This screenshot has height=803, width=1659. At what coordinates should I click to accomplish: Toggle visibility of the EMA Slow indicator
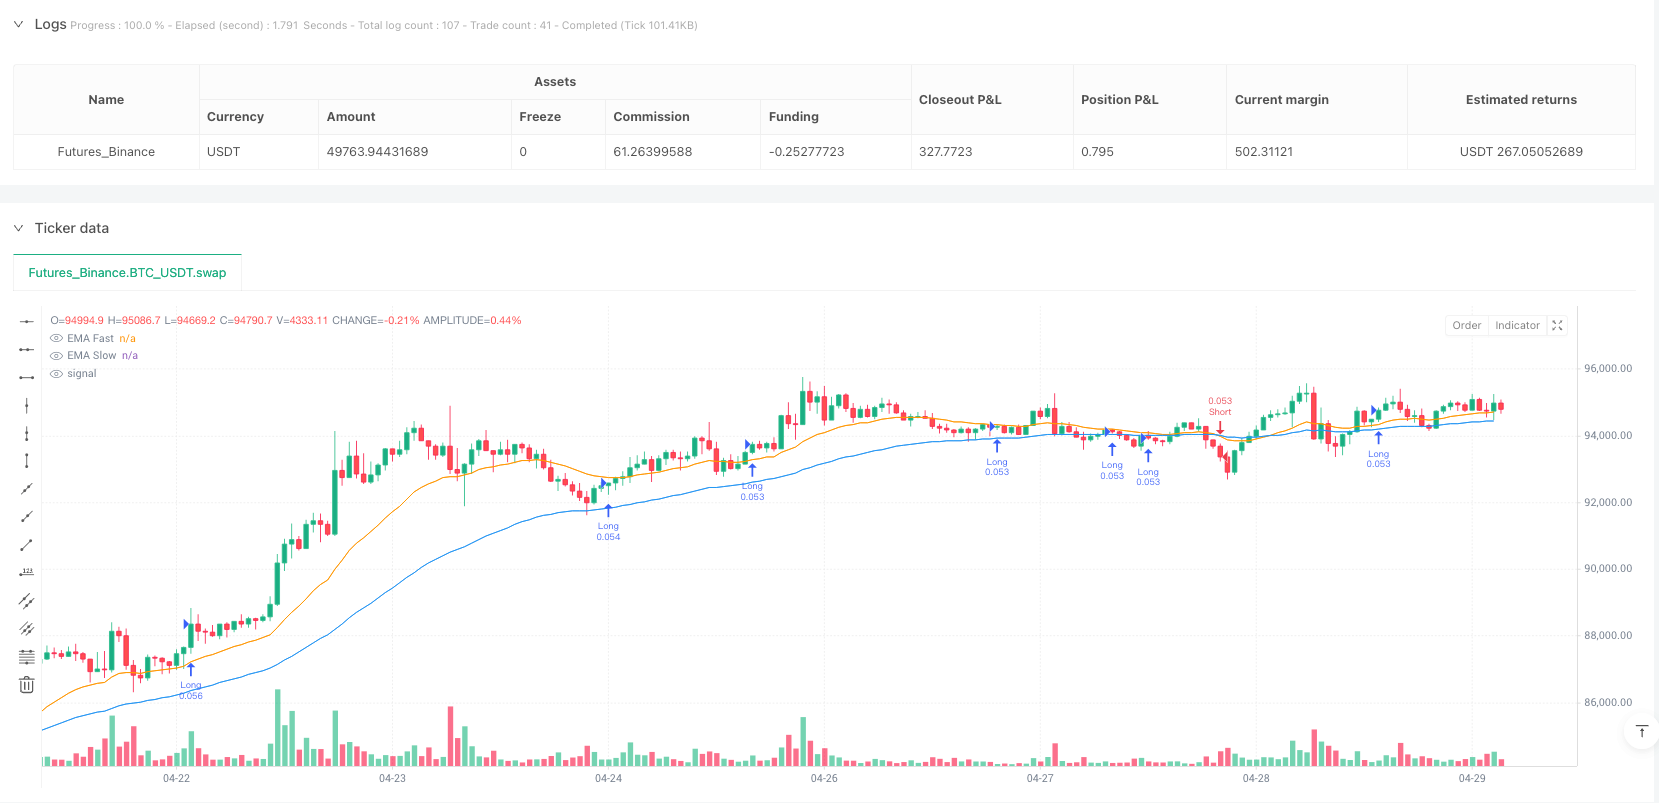(56, 356)
